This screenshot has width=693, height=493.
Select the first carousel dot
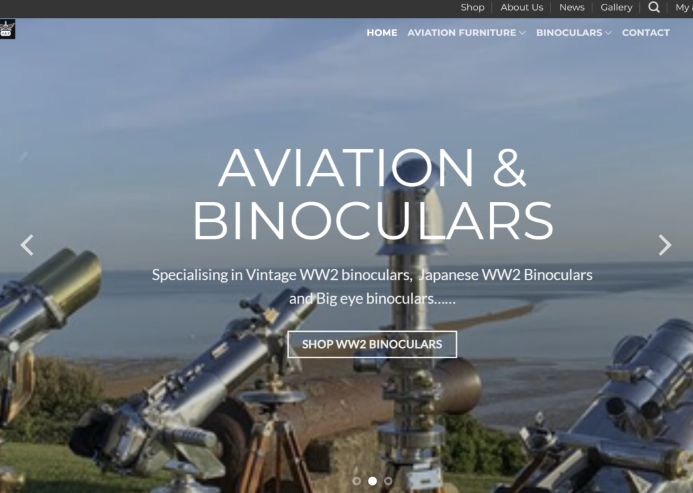pos(357,481)
